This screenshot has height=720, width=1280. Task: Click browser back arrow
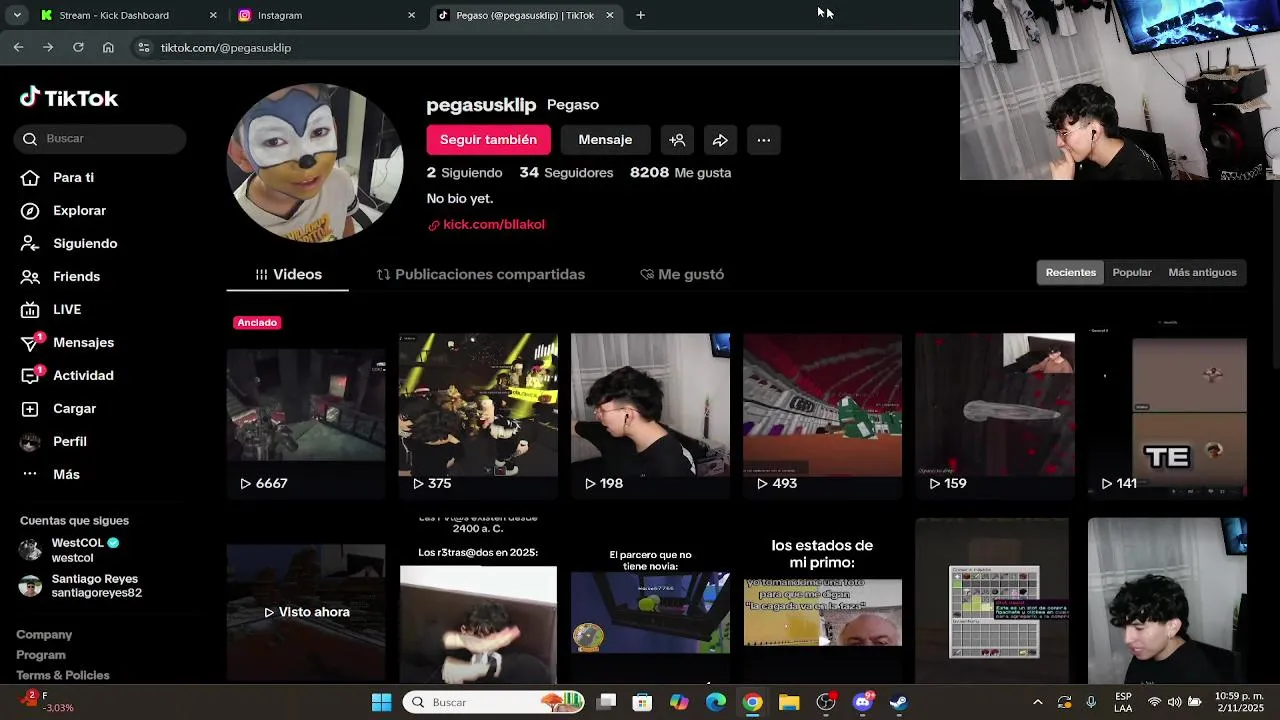point(18,47)
